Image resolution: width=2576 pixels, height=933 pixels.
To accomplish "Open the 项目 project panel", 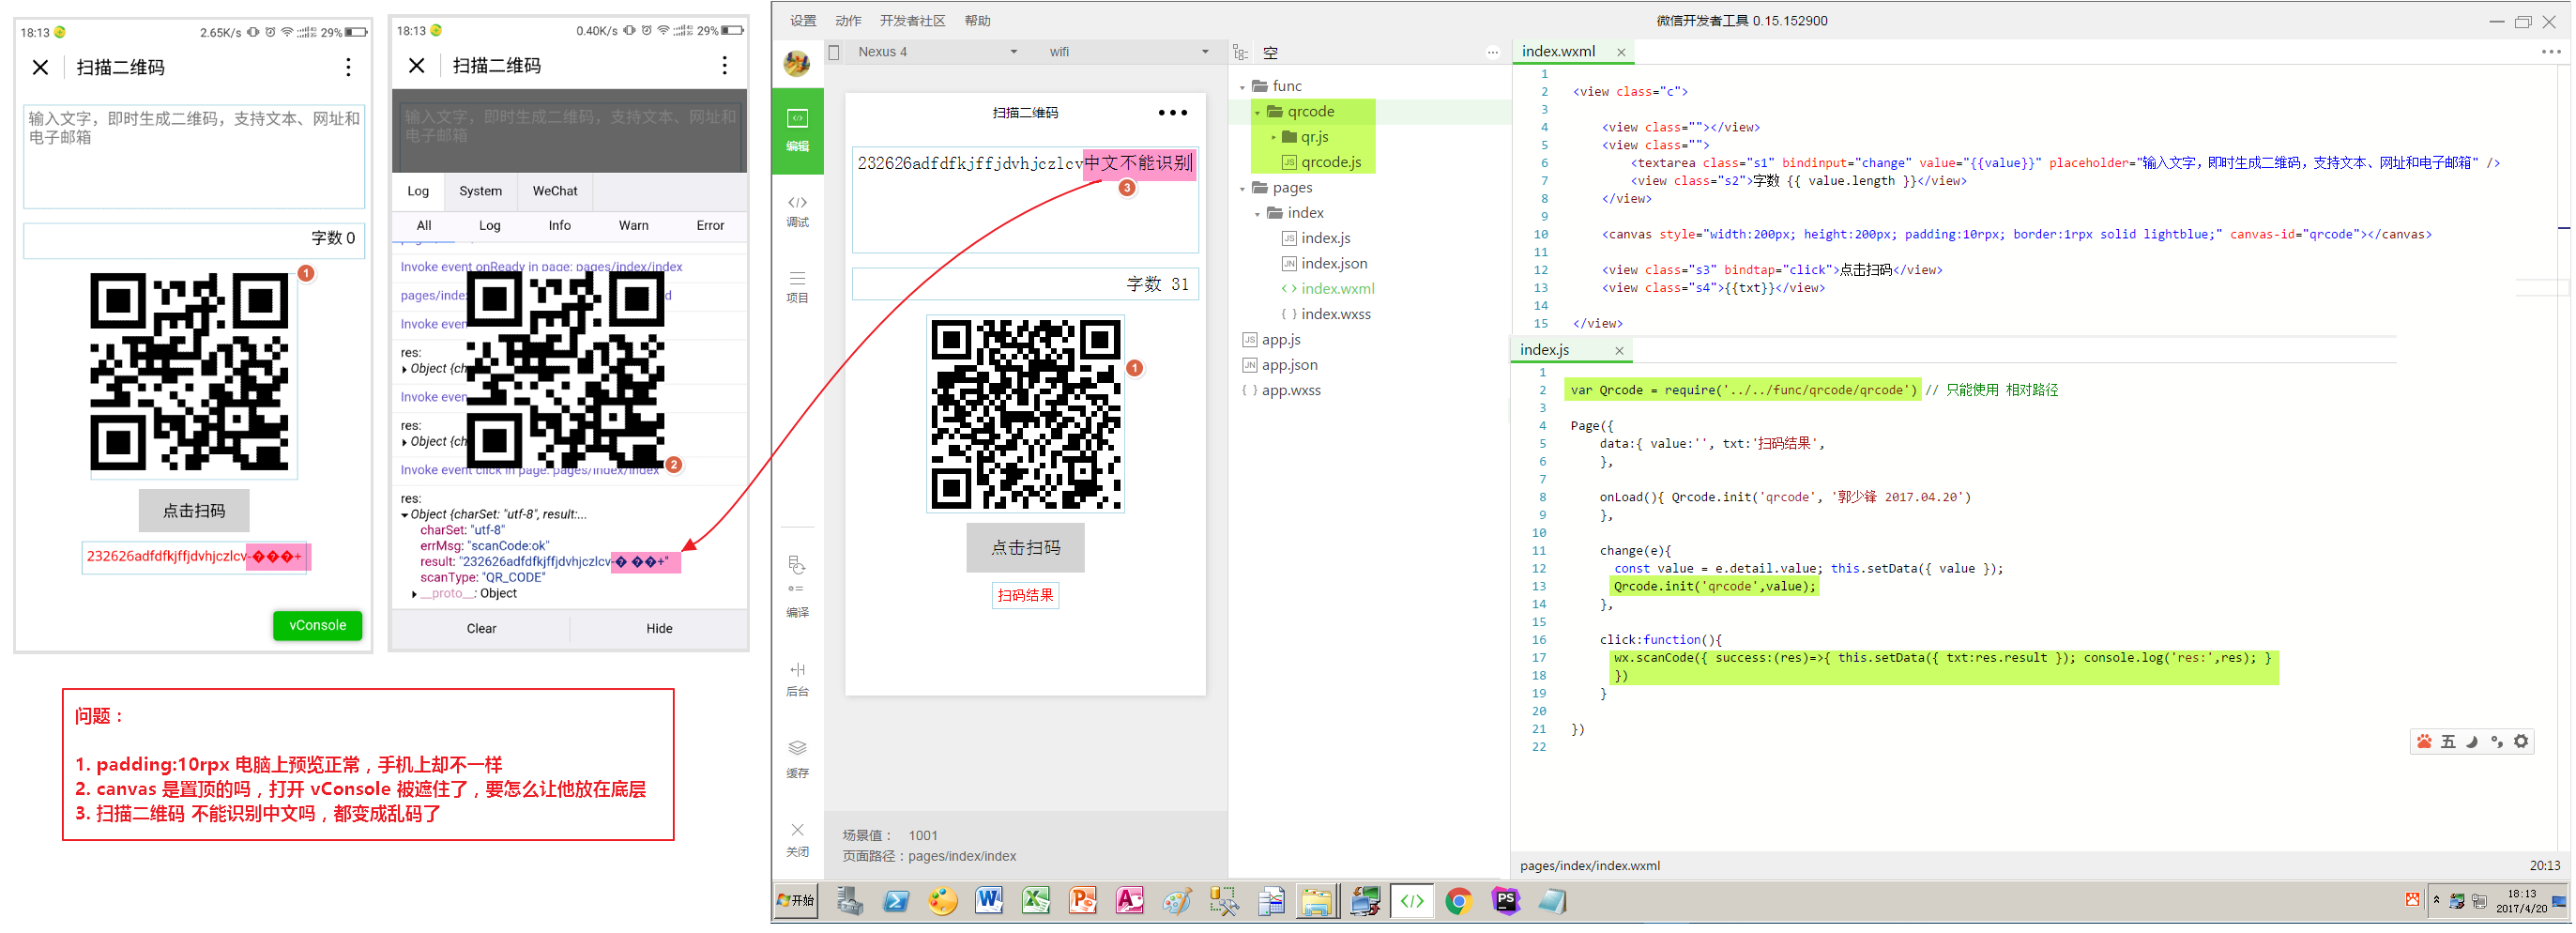I will [797, 286].
